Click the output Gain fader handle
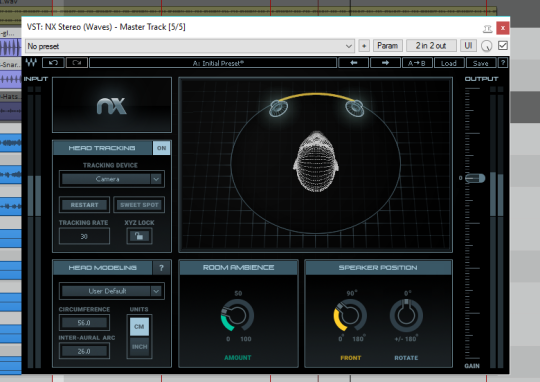The width and height of the screenshot is (540, 382). coord(475,178)
